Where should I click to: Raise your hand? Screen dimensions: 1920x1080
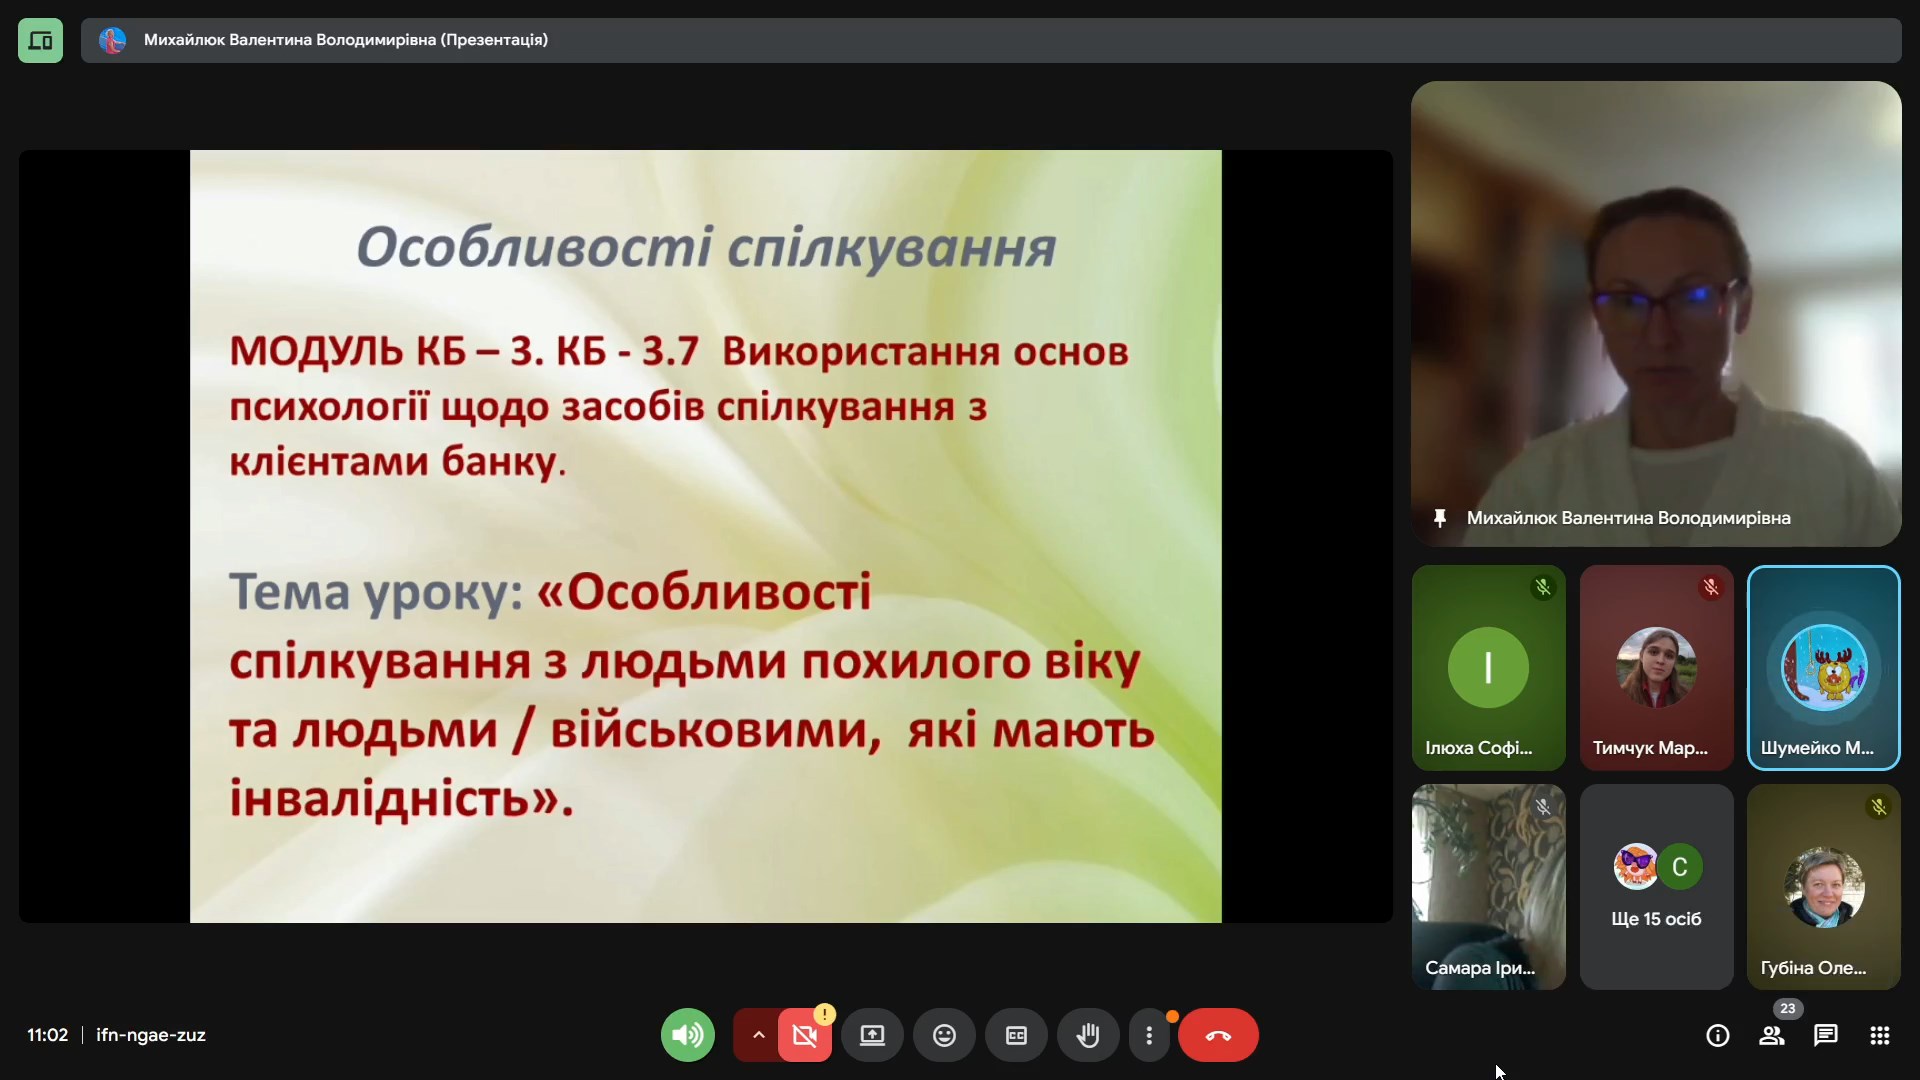coord(1088,1035)
